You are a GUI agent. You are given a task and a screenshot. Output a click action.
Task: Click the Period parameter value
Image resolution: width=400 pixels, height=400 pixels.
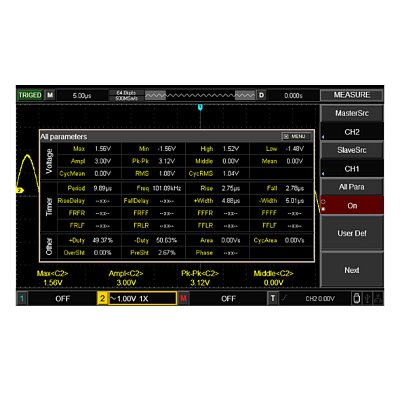point(103,188)
